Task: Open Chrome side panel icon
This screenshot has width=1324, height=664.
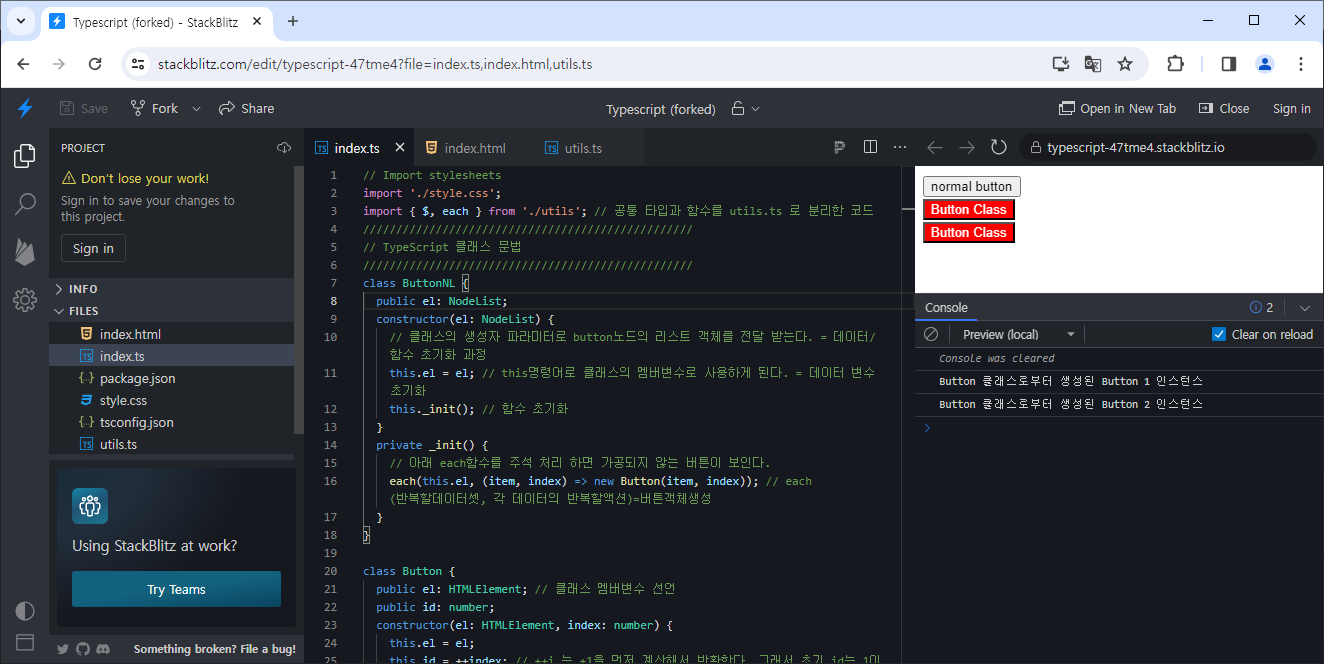Action: click(x=1229, y=64)
